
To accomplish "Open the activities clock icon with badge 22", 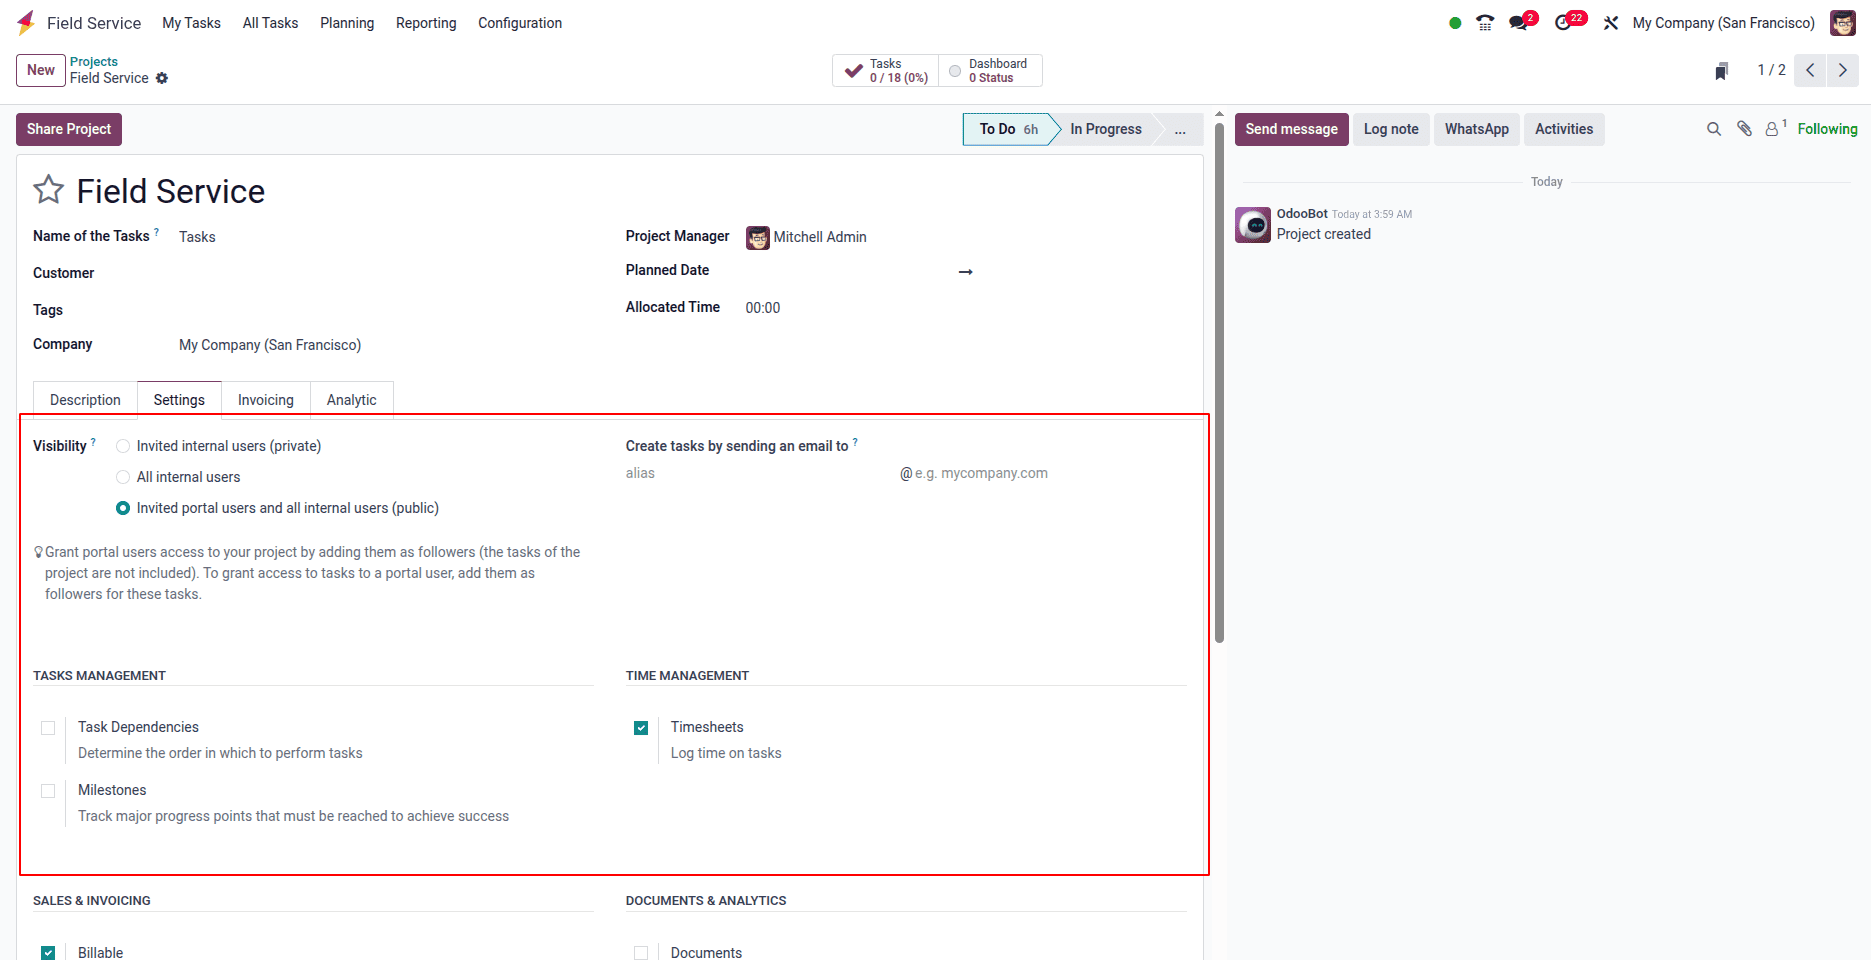I will (x=1563, y=23).
